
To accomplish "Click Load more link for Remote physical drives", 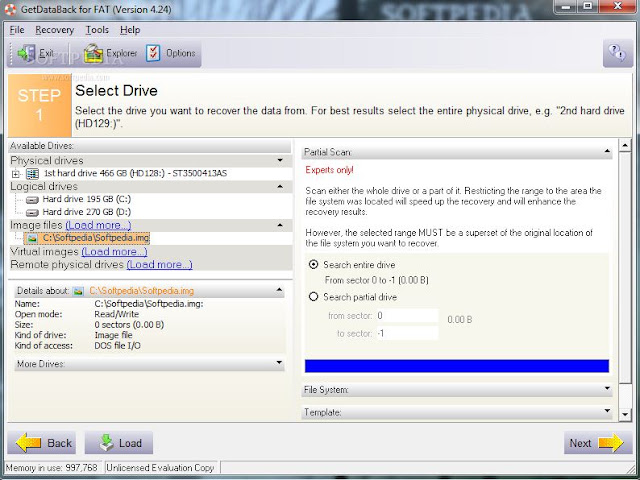I will [160, 264].
